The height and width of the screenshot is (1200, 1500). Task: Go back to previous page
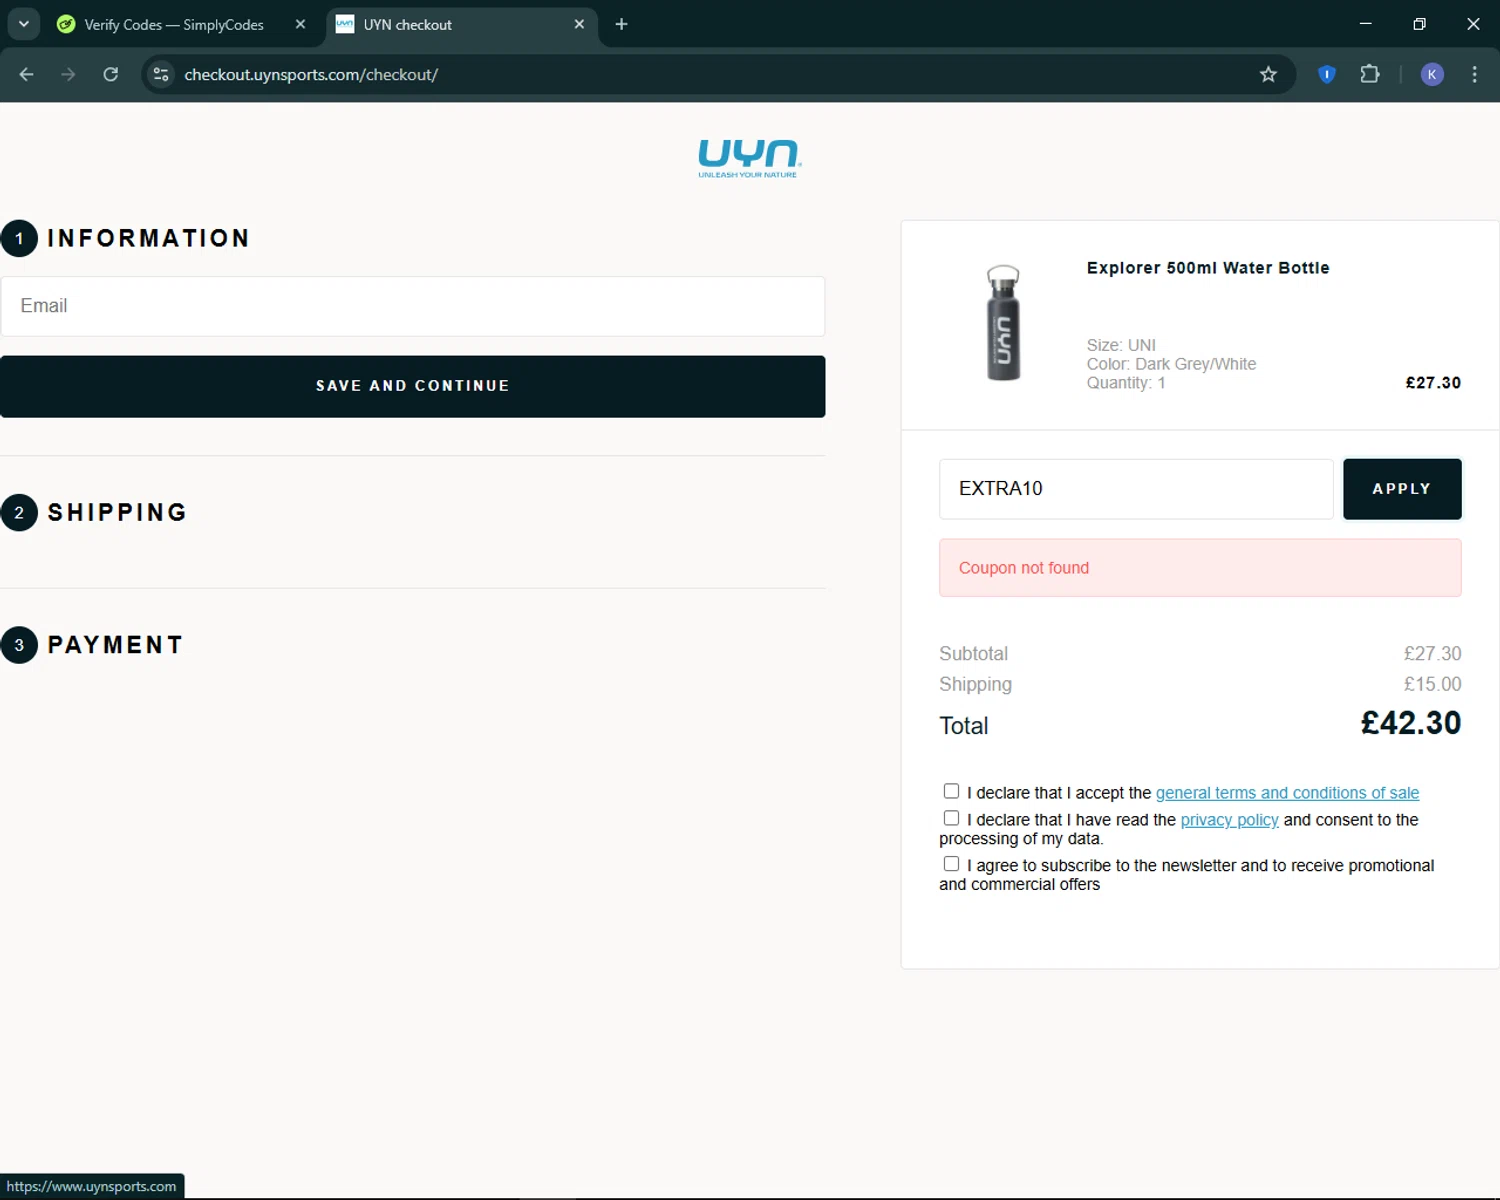pos(27,74)
